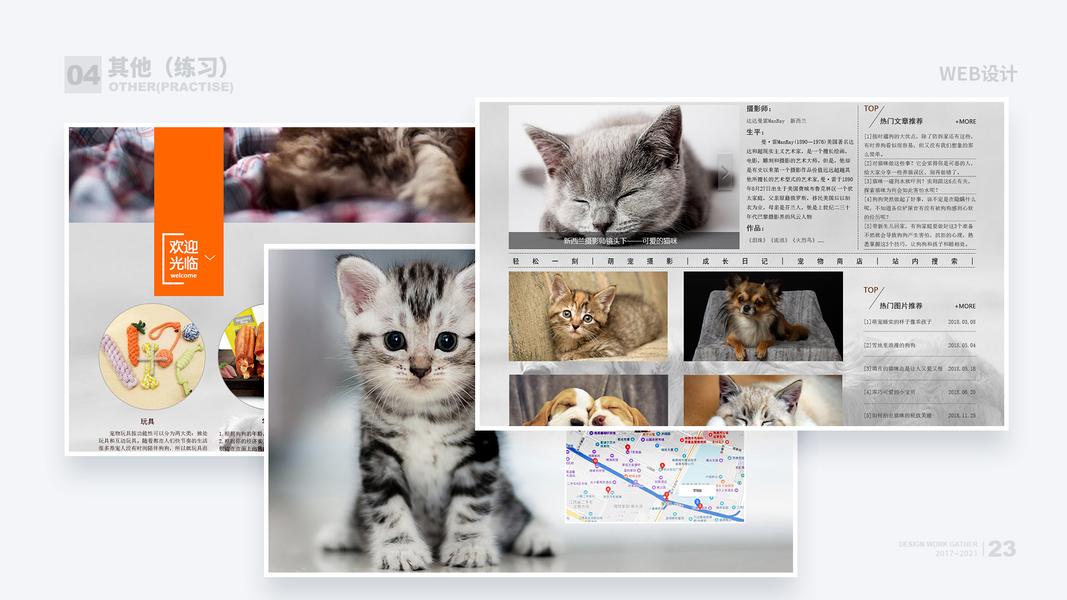Image resolution: width=1067 pixels, height=600 pixels.
Task: Click the 摄影师: heading
Action: pyautogui.click(x=758, y=109)
